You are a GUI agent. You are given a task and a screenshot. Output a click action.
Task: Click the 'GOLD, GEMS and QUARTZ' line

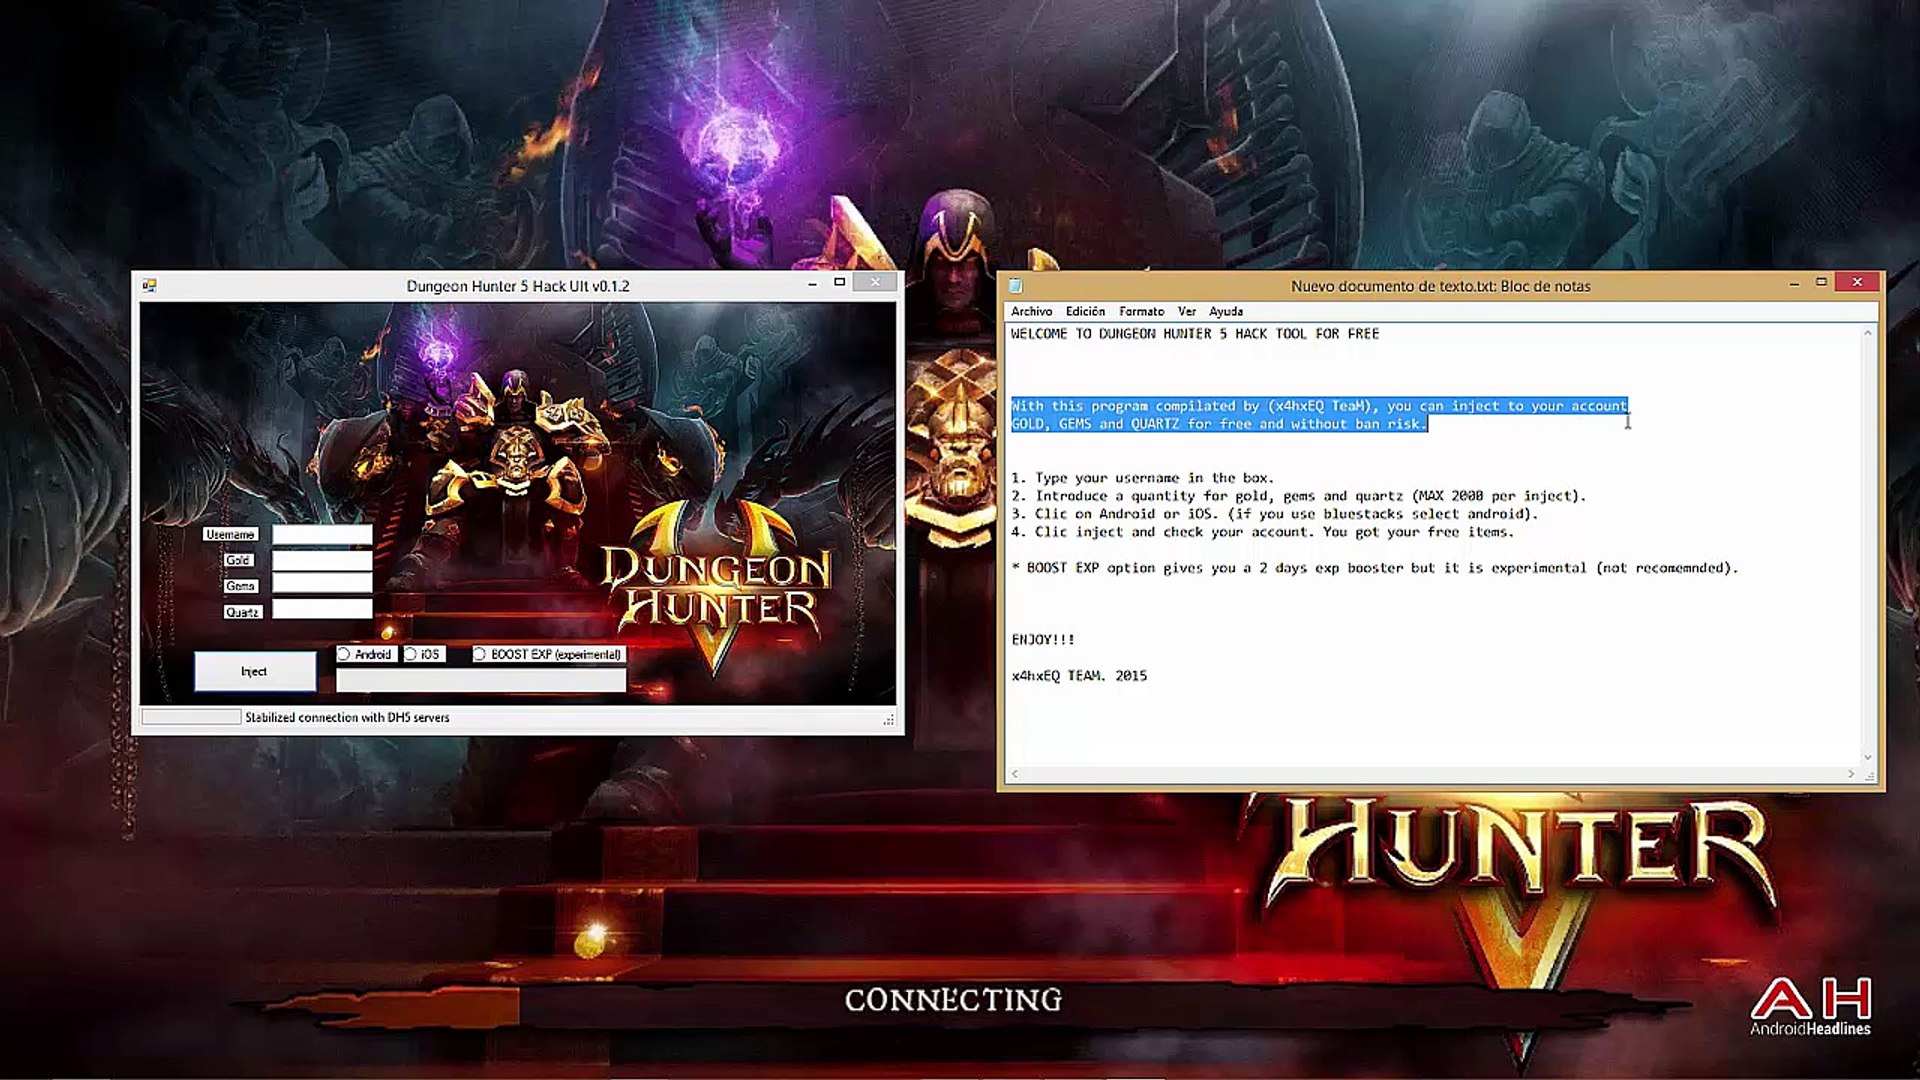[x=1218, y=424]
